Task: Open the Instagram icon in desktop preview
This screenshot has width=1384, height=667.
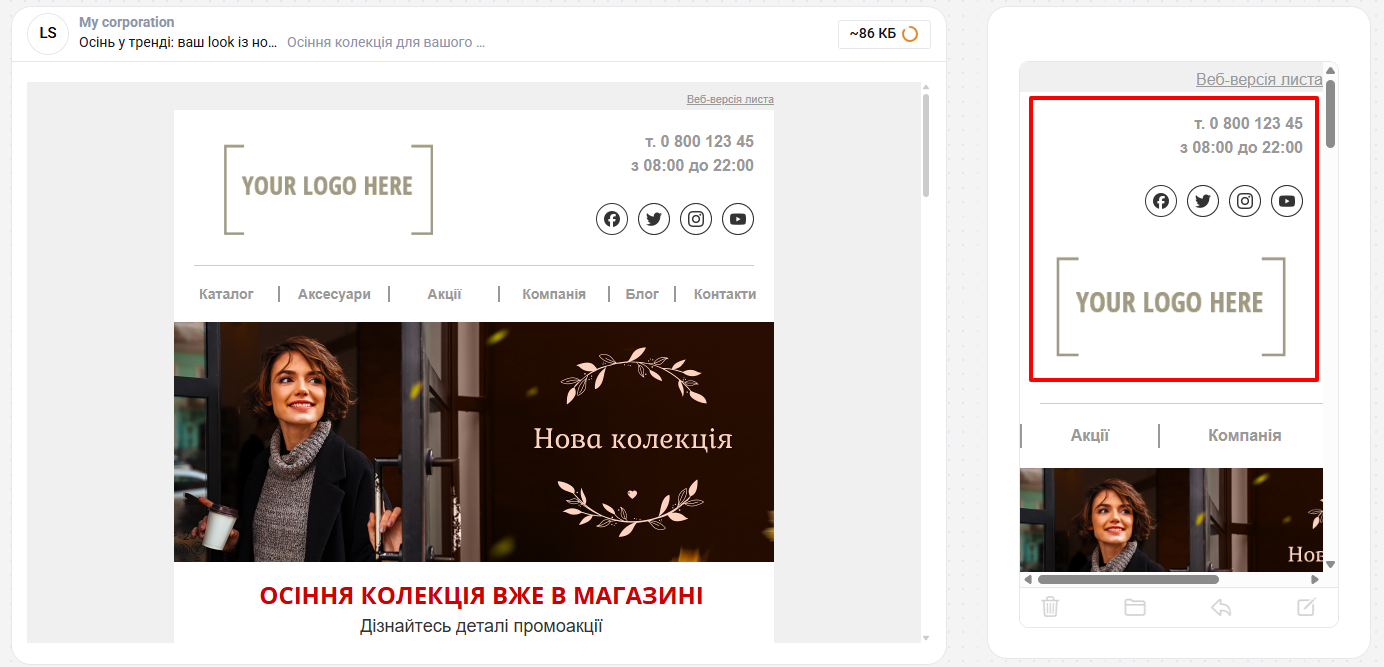Action: [x=696, y=219]
